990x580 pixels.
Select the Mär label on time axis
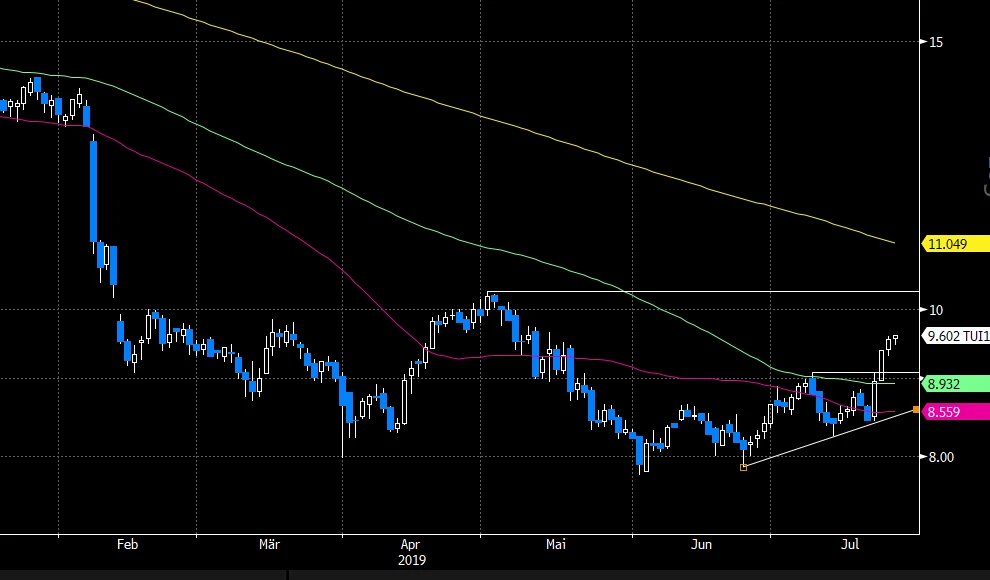click(x=269, y=545)
